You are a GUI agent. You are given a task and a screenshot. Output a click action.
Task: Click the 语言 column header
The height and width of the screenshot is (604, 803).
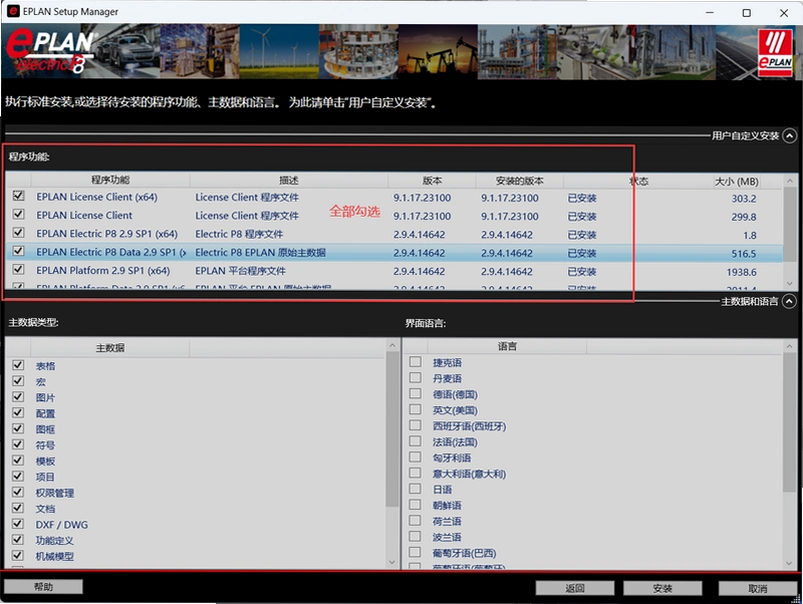click(507, 346)
